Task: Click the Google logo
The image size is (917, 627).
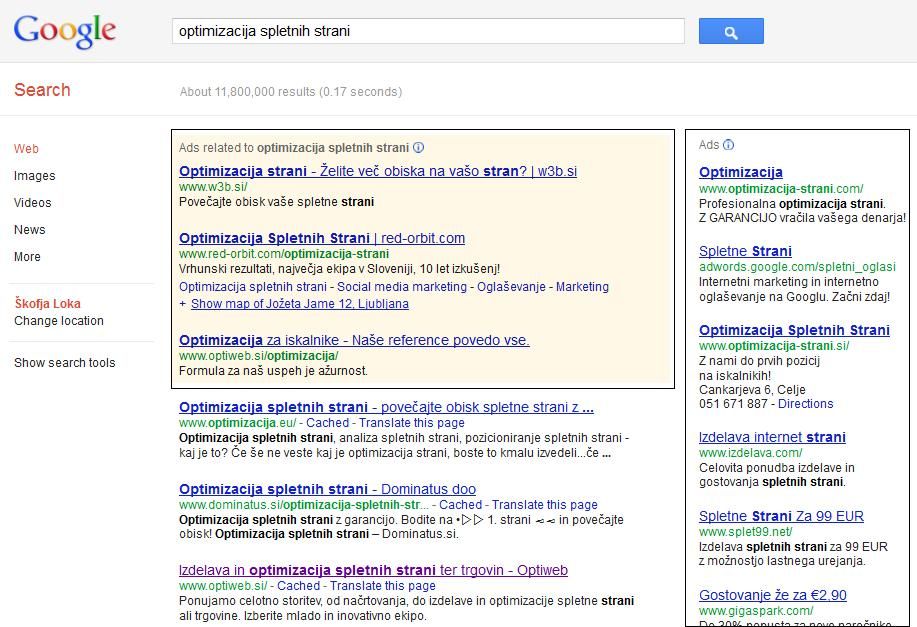Action: (x=65, y=32)
